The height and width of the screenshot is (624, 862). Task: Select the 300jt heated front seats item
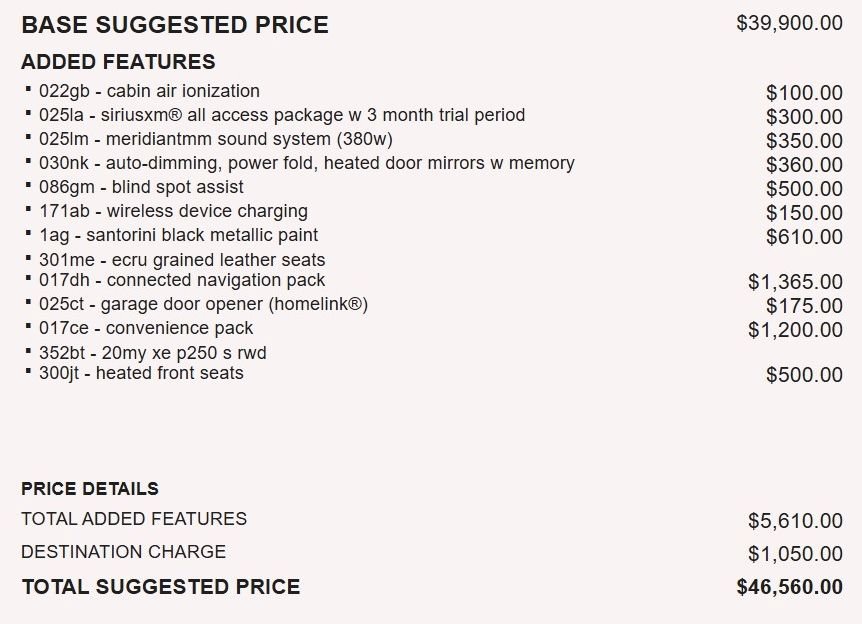[x=141, y=373]
